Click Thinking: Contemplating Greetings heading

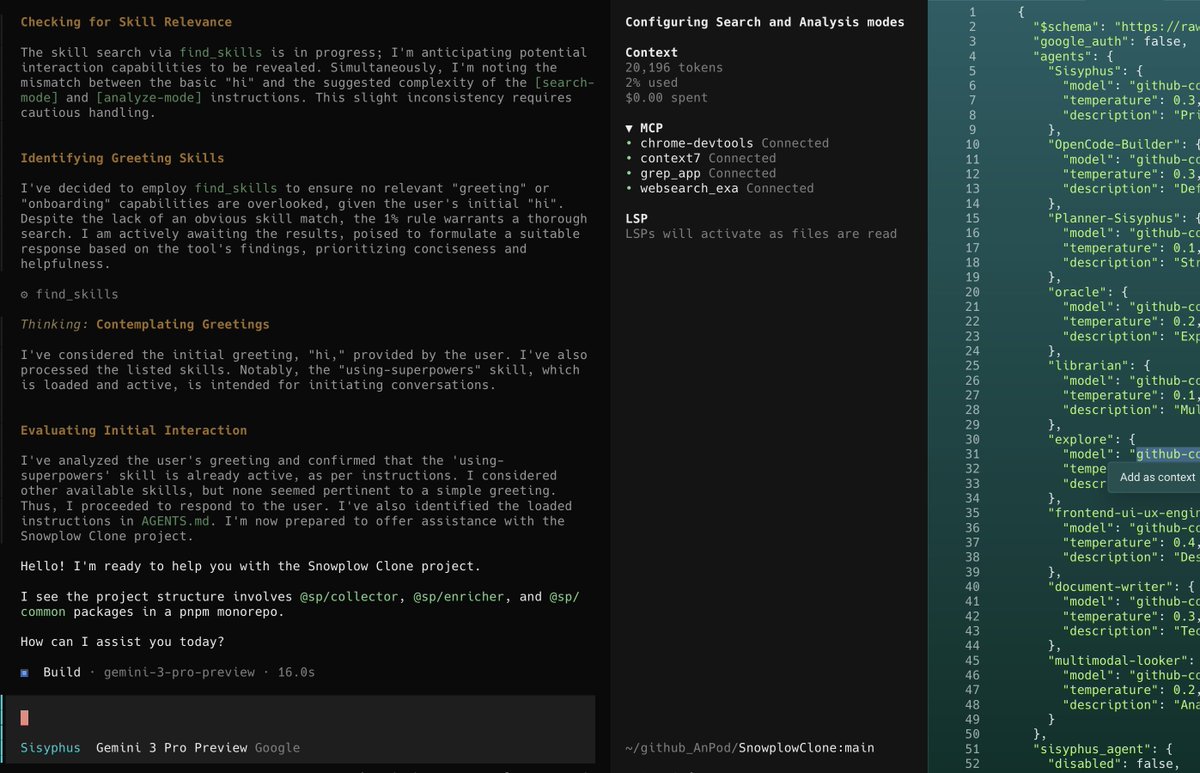[145, 324]
